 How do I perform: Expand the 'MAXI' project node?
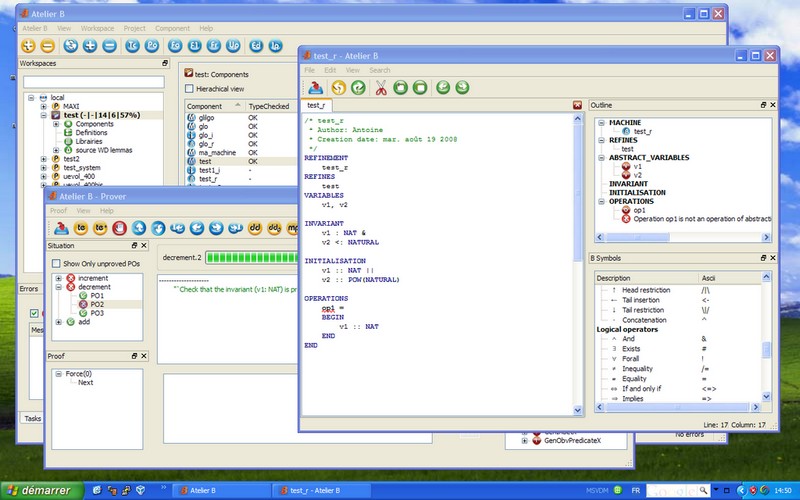click(x=43, y=107)
